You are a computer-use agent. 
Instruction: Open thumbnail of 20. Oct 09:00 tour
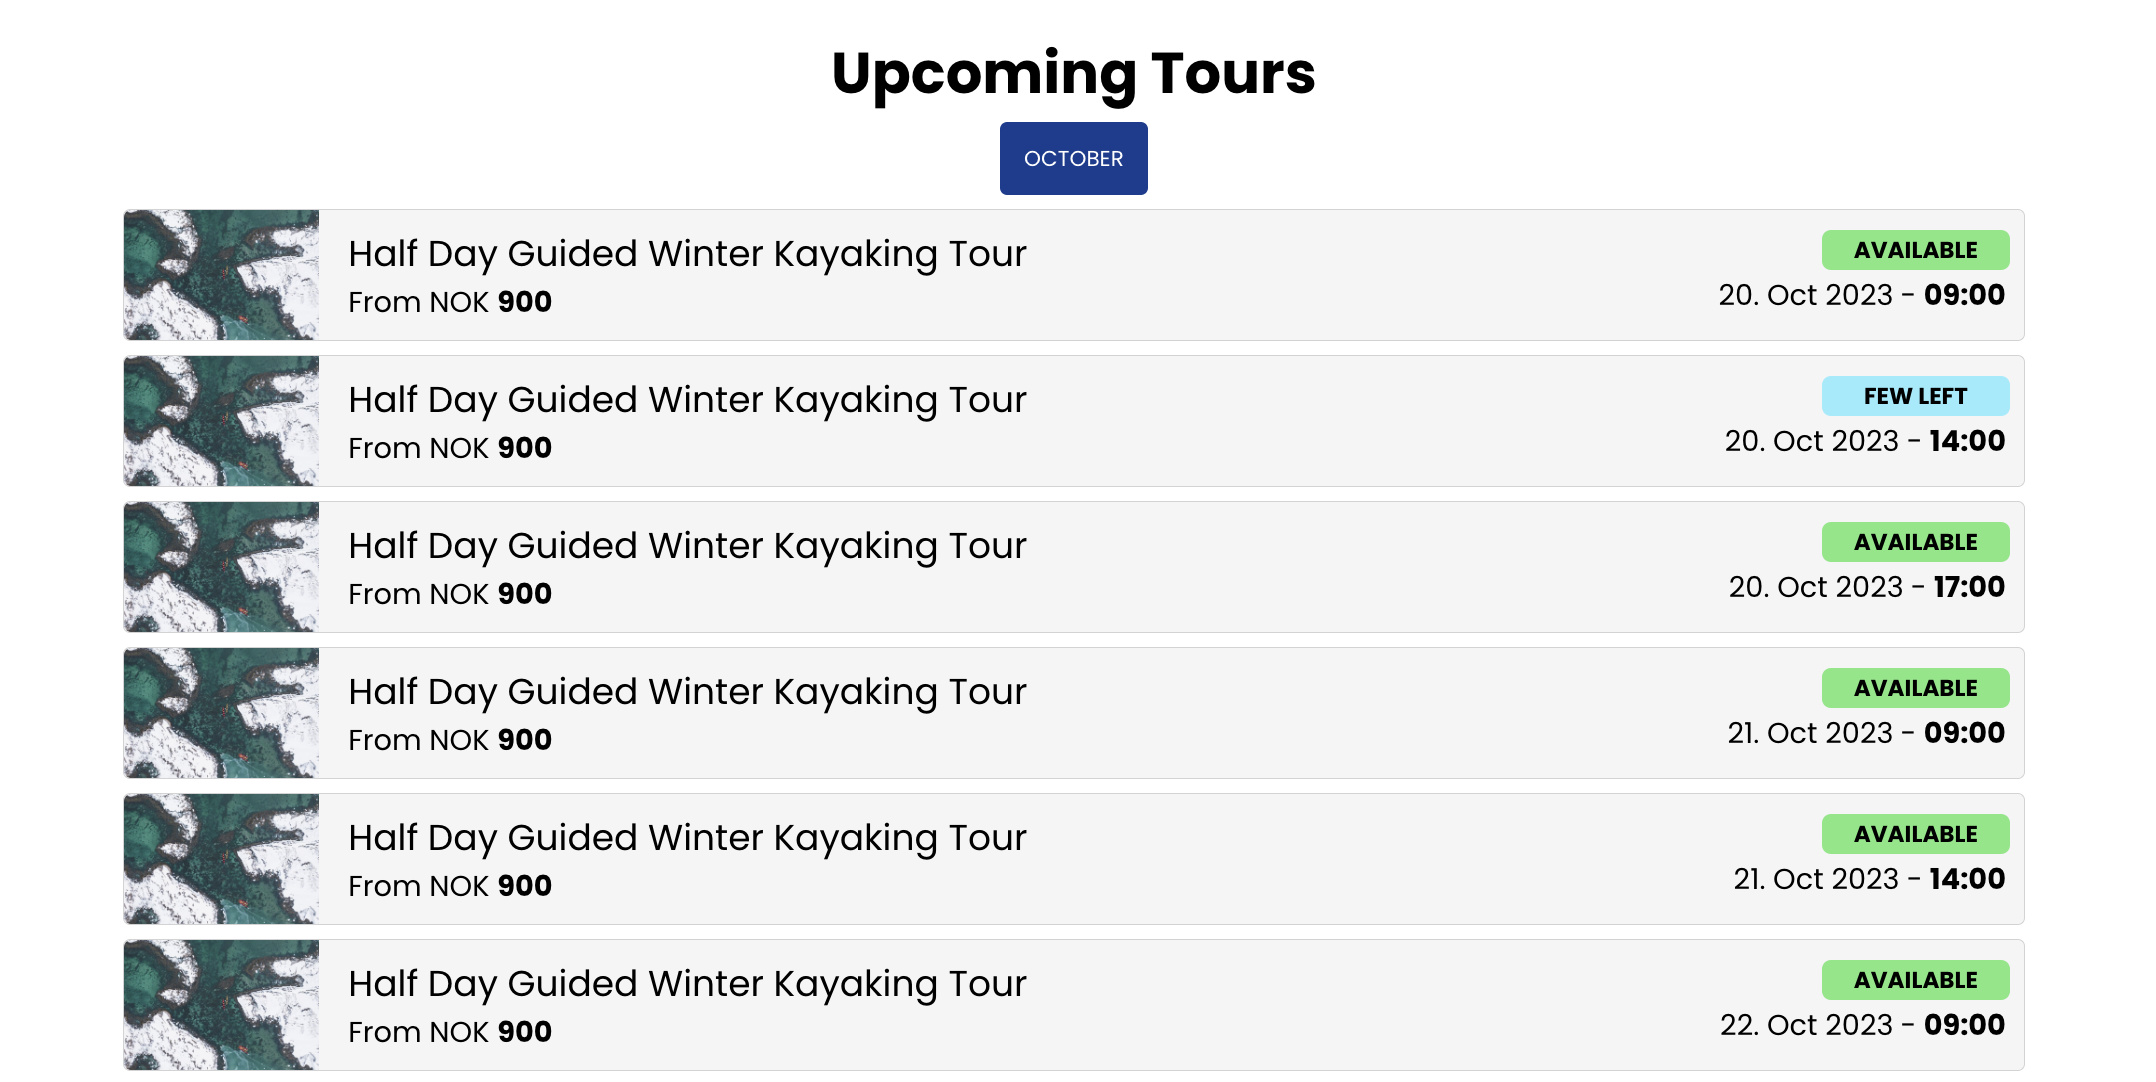pos(221,275)
